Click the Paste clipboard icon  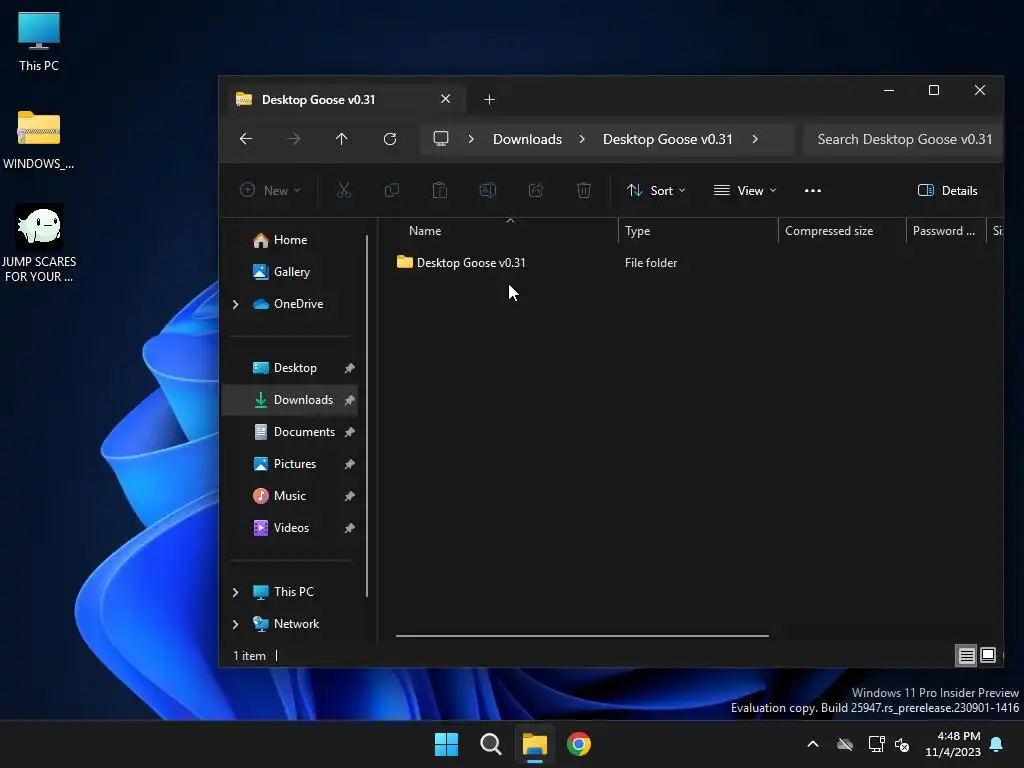tap(440, 190)
